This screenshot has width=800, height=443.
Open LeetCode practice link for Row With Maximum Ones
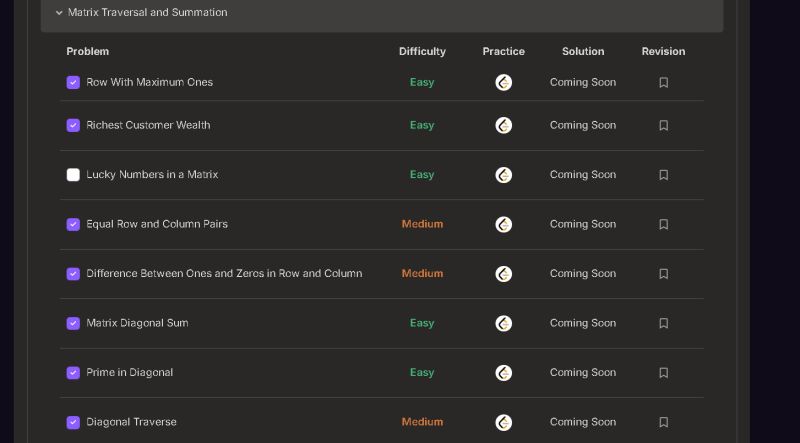tap(504, 82)
